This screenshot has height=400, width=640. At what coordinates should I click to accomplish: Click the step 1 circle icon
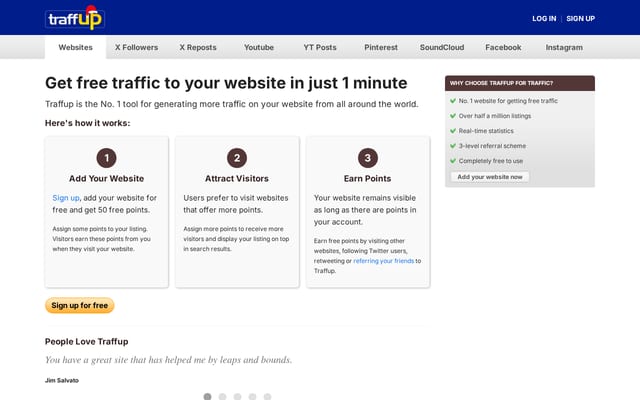coord(107,158)
